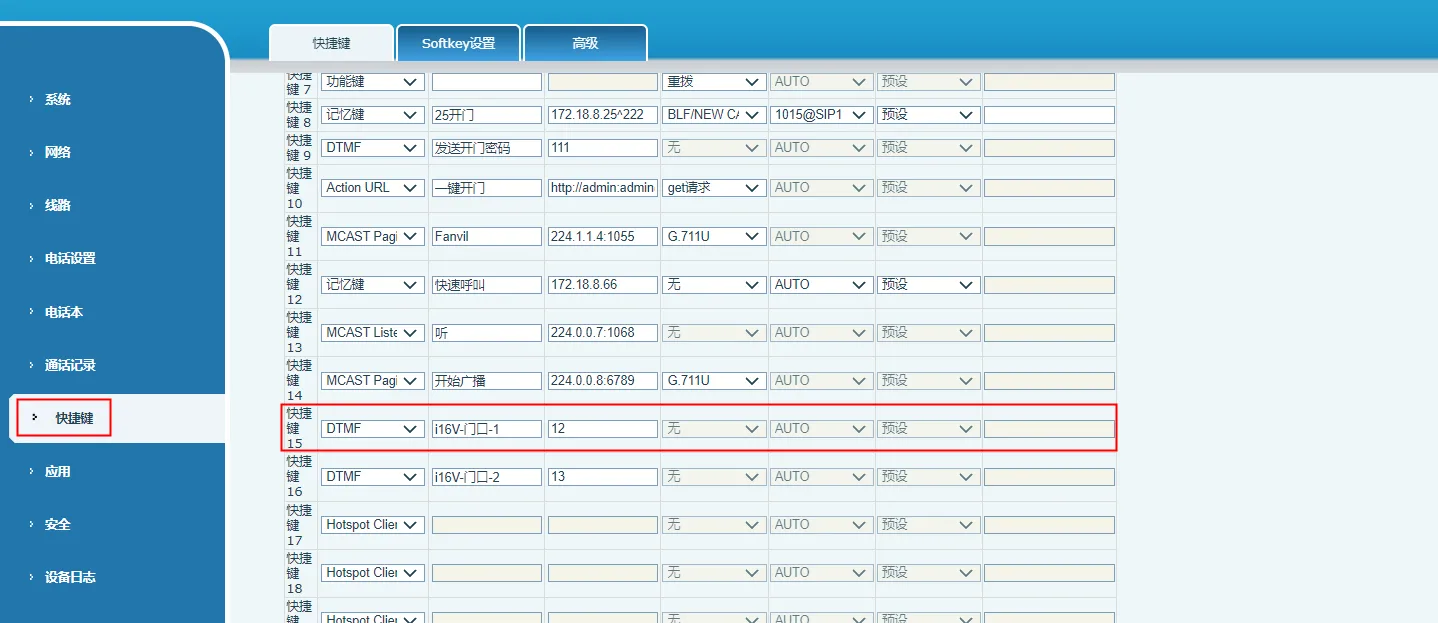Open Action URL type dropdown for key 10
1438x623 pixels.
pyautogui.click(x=372, y=188)
